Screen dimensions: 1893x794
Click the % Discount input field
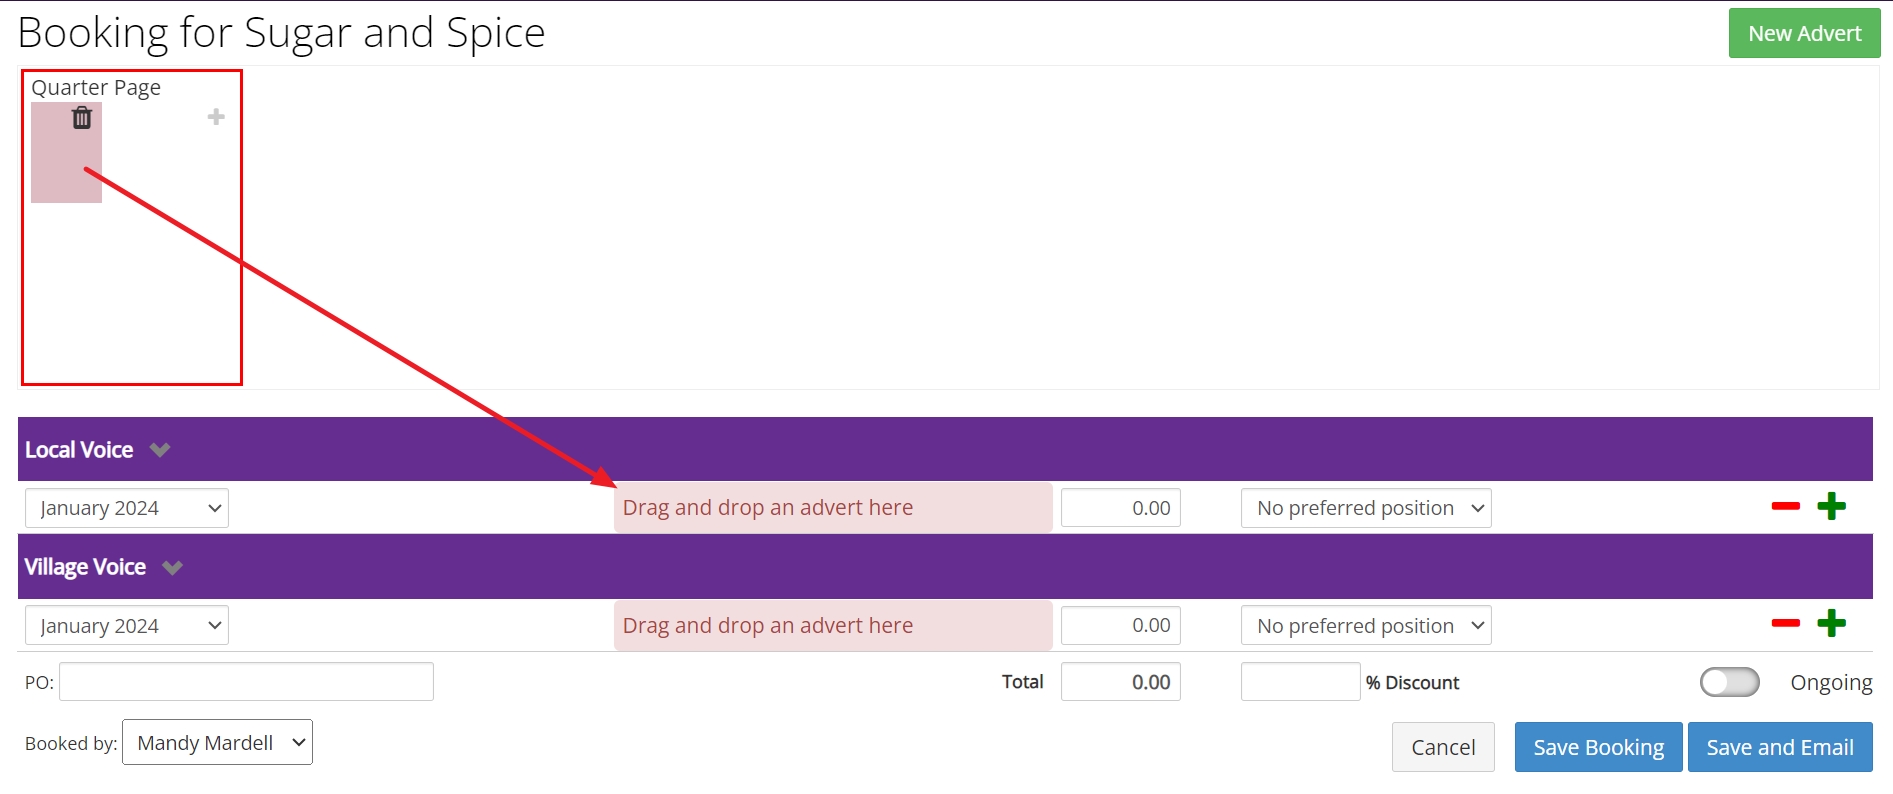(1299, 682)
